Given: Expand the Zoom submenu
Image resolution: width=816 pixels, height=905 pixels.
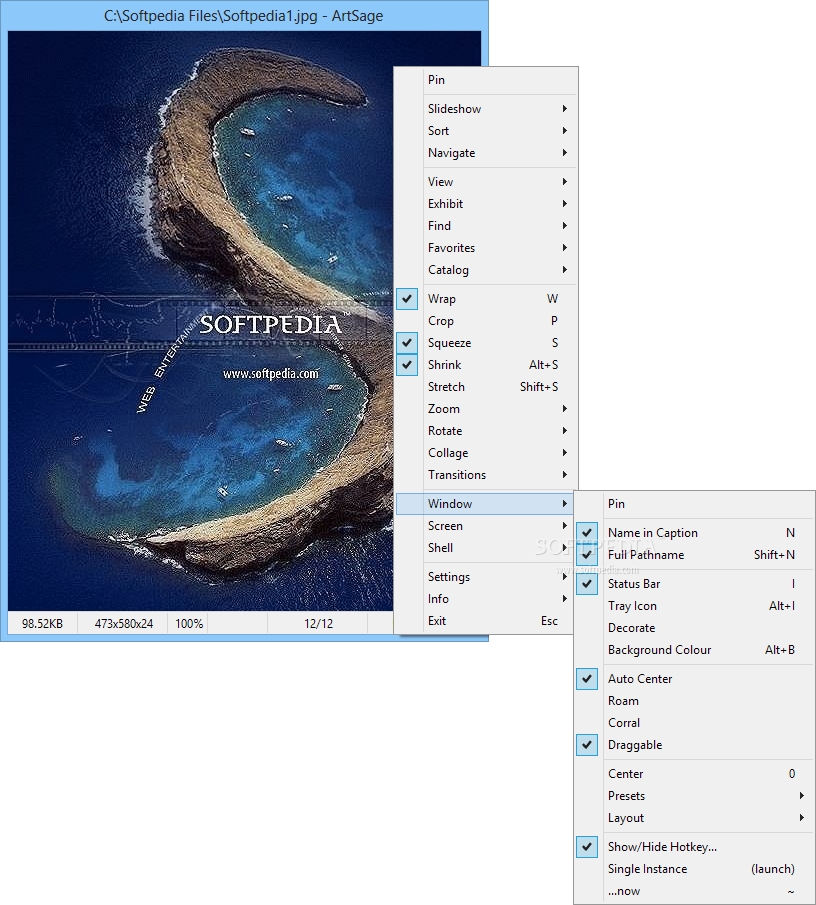Looking at the screenshot, I should coord(486,409).
